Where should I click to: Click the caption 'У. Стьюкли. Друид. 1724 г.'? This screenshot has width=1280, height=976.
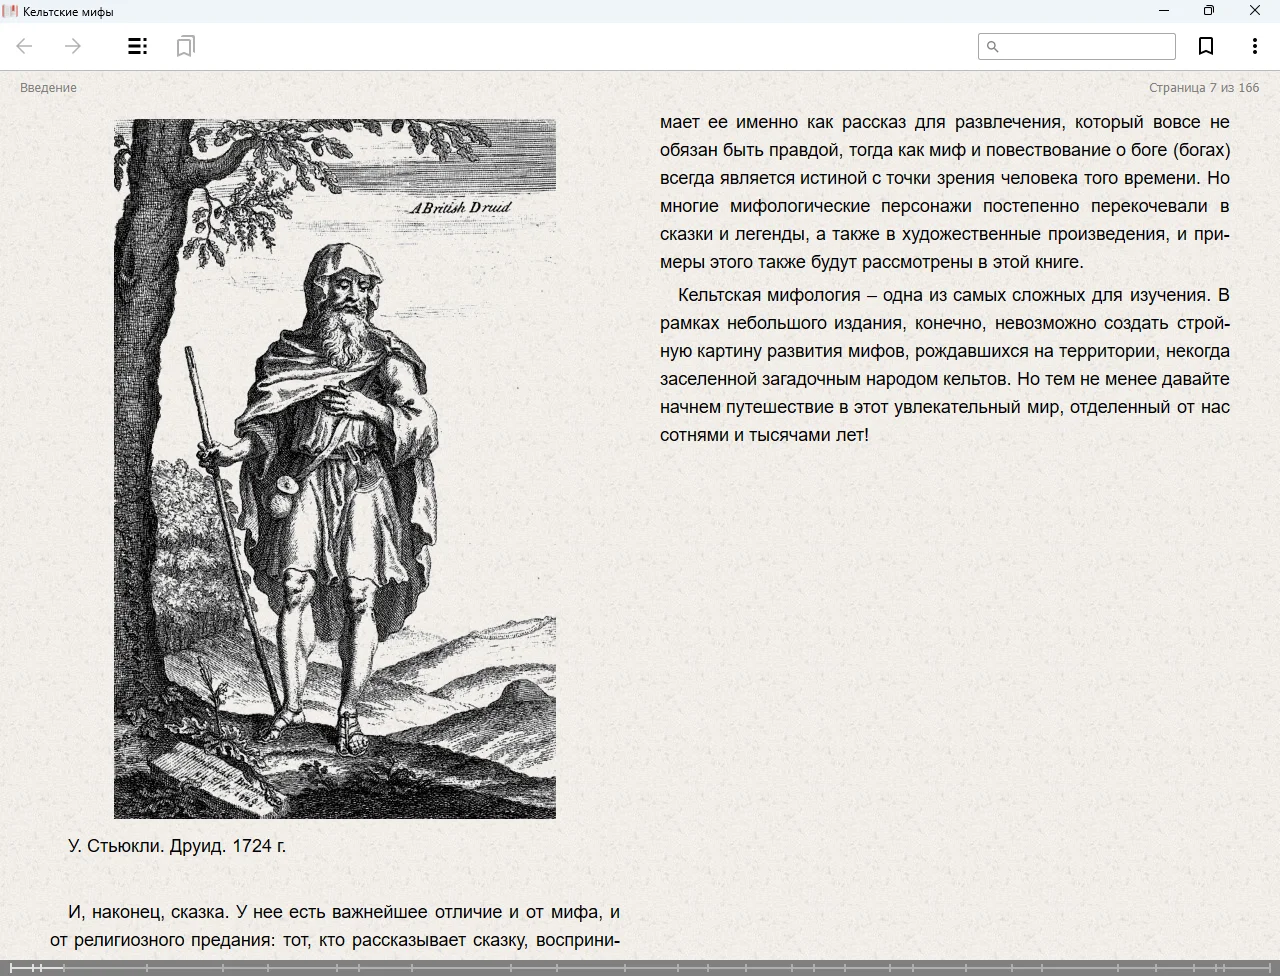point(177,846)
